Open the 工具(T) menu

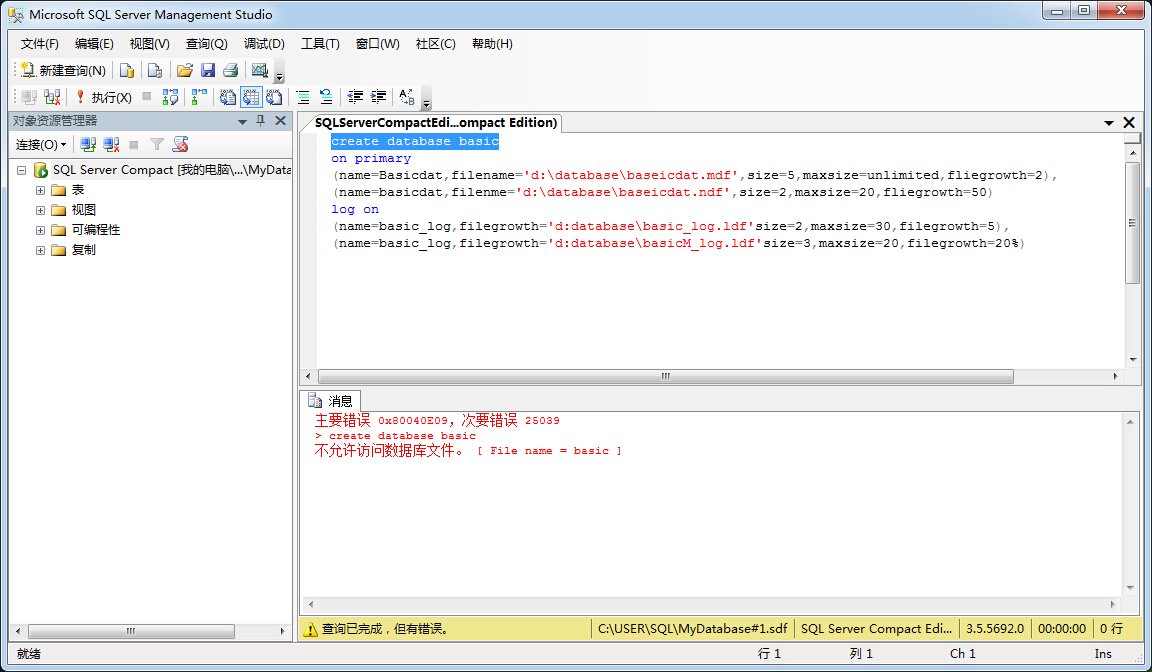point(320,43)
